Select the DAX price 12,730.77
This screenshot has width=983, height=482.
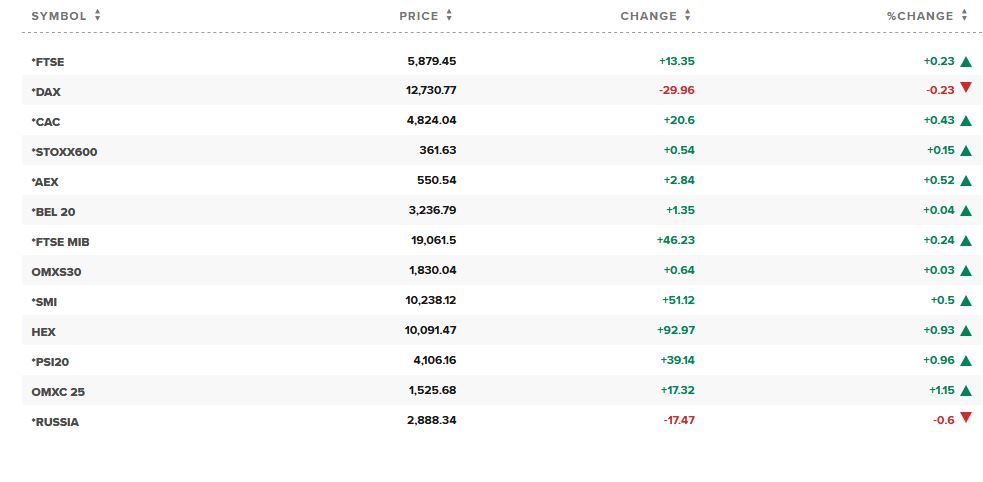coord(431,90)
